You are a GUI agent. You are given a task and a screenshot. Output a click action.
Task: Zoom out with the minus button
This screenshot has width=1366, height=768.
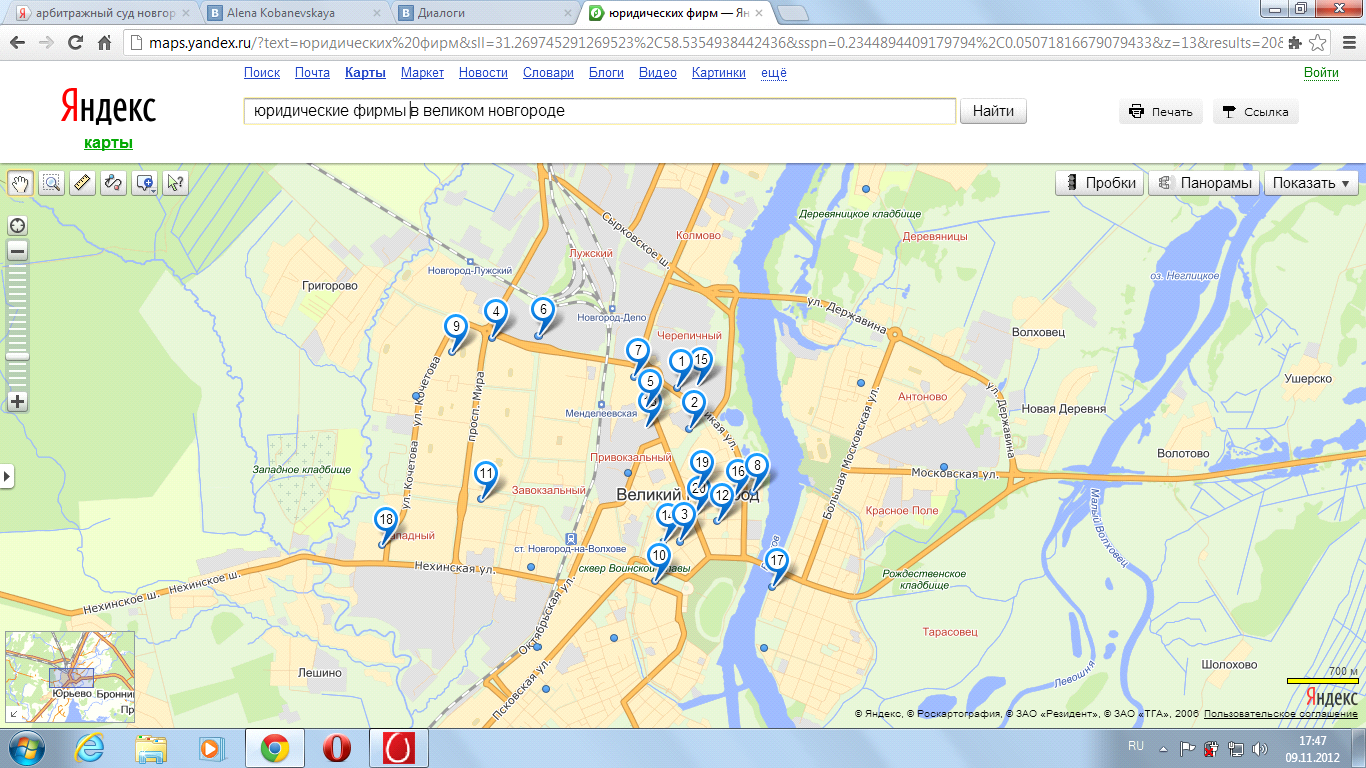point(17,251)
